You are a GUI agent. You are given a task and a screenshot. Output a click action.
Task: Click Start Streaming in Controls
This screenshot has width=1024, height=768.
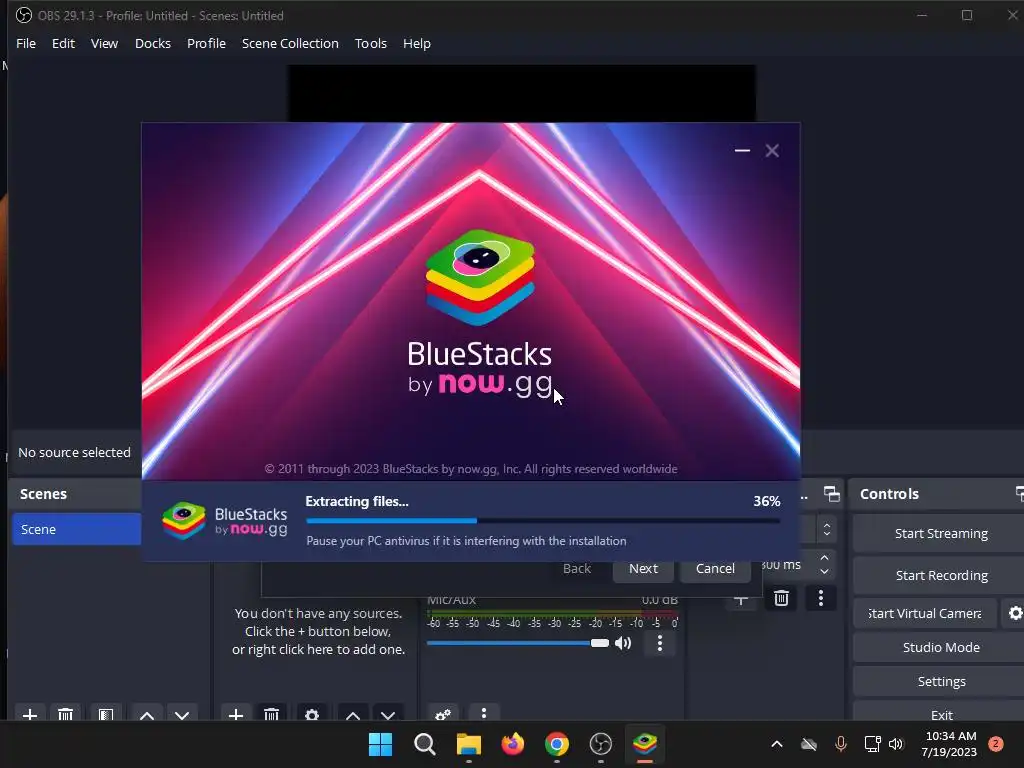point(940,534)
